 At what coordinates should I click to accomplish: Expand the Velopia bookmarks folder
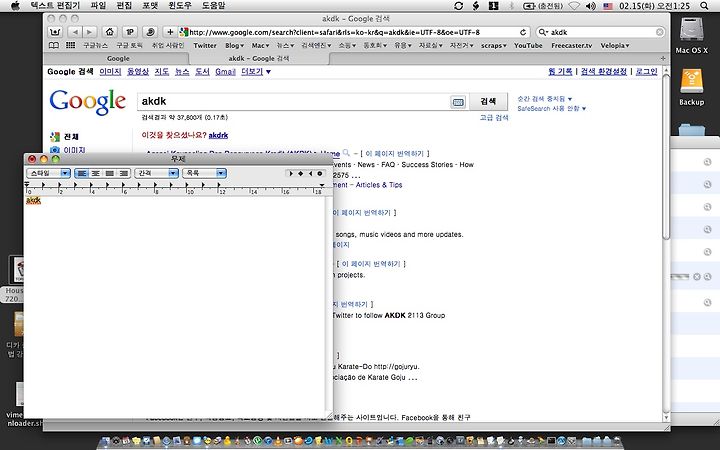[x=614, y=45]
